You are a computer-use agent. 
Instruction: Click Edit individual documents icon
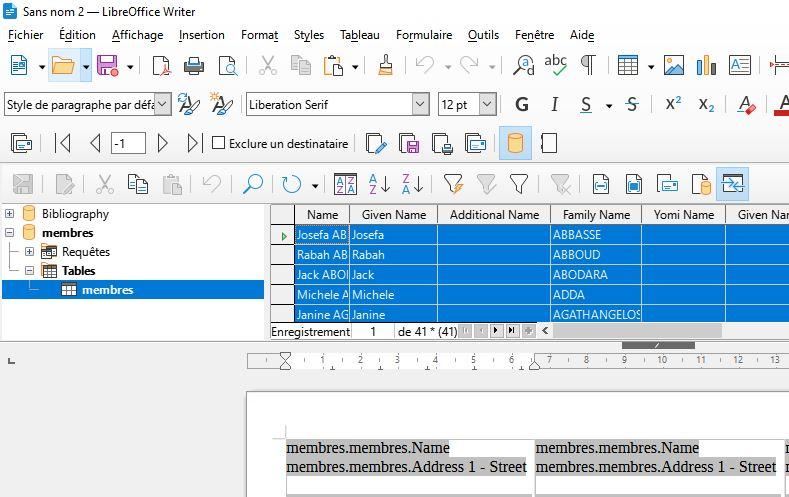(376, 143)
